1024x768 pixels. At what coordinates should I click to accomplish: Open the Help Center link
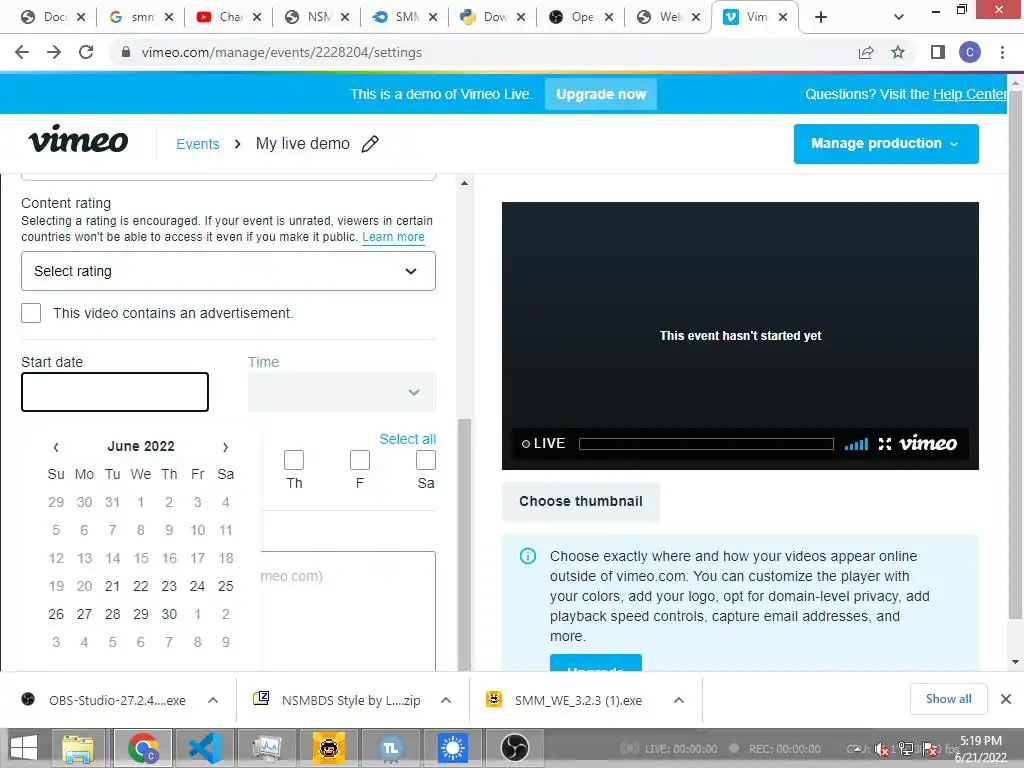(970, 94)
